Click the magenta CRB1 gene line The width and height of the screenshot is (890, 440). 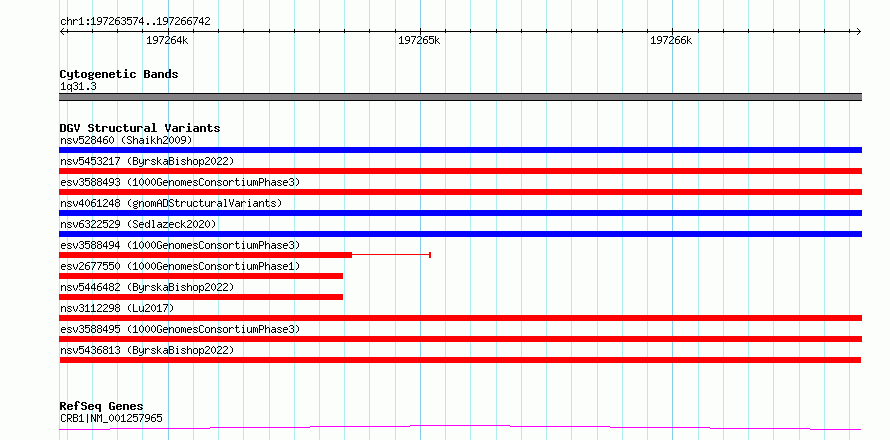click(x=460, y=428)
